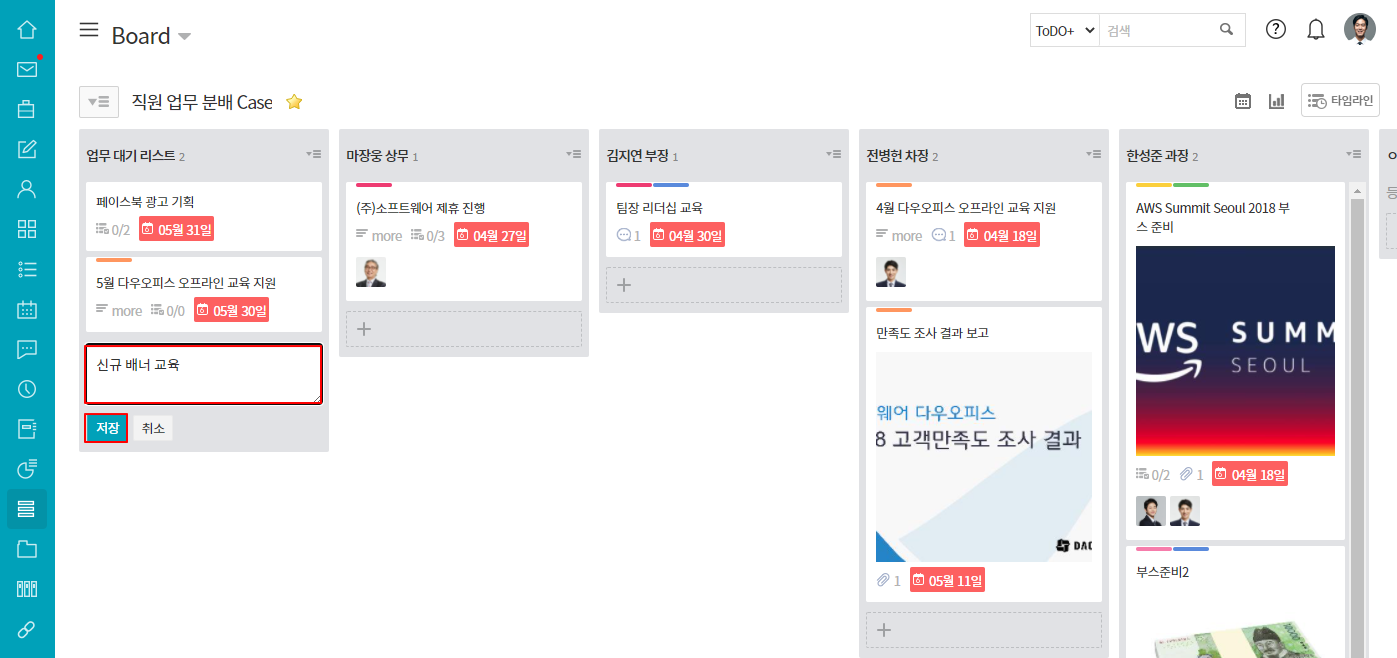Click the 한성준 과장 column scrollbar
The width and height of the screenshot is (1397, 658).
1357,400
